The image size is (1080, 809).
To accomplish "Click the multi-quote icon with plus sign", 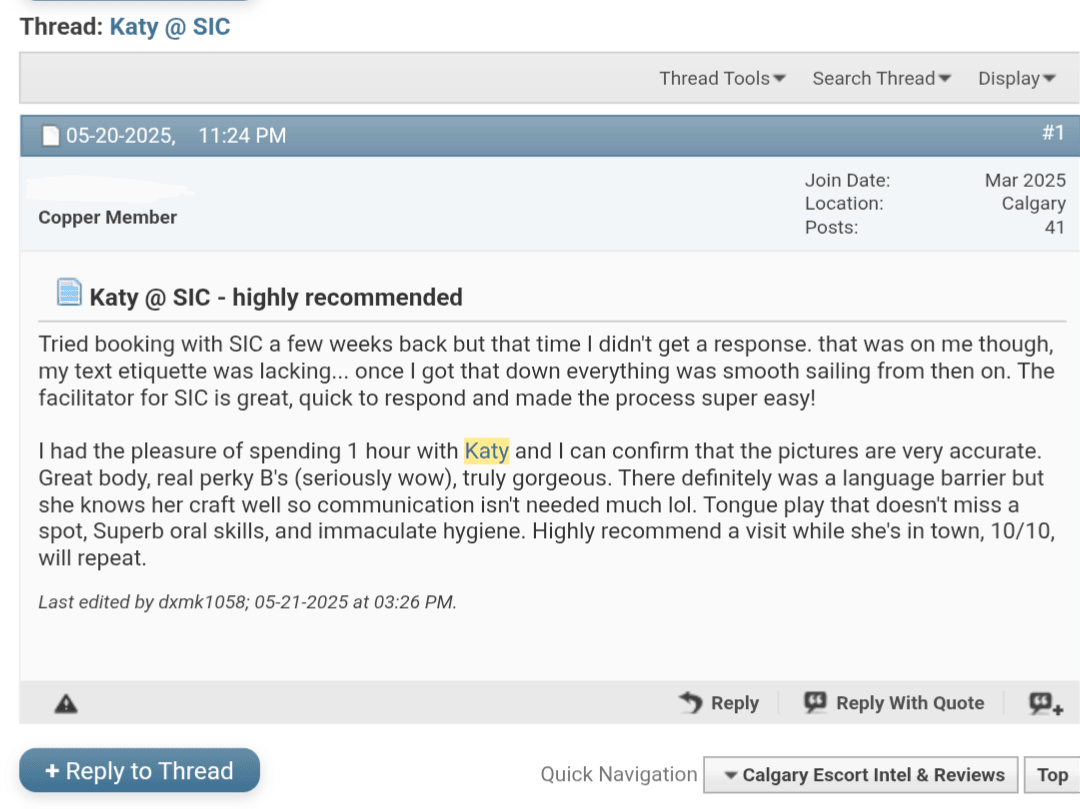I will click(x=1046, y=703).
